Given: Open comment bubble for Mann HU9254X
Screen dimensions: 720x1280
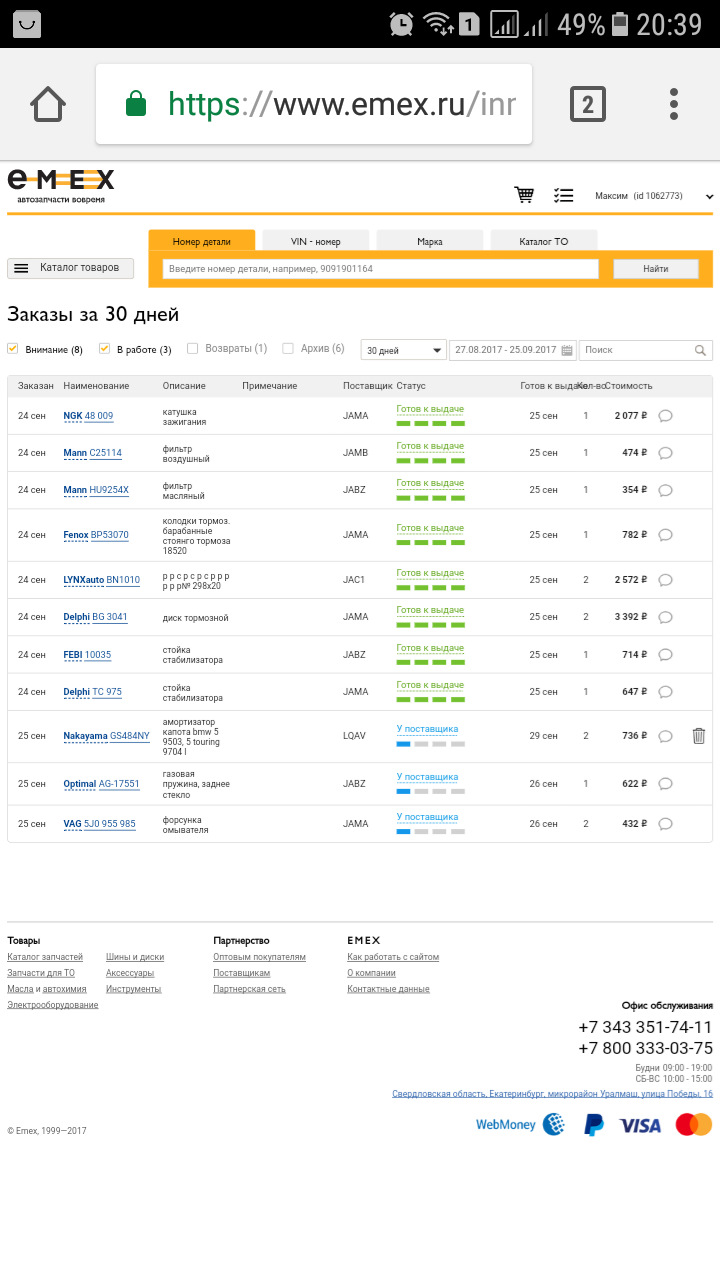Looking at the screenshot, I should coord(665,490).
